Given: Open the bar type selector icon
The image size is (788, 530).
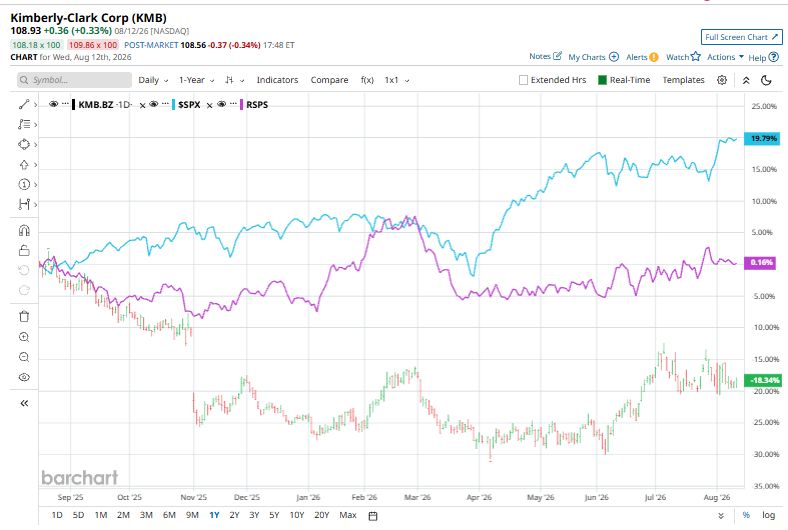Looking at the screenshot, I should (230, 80).
